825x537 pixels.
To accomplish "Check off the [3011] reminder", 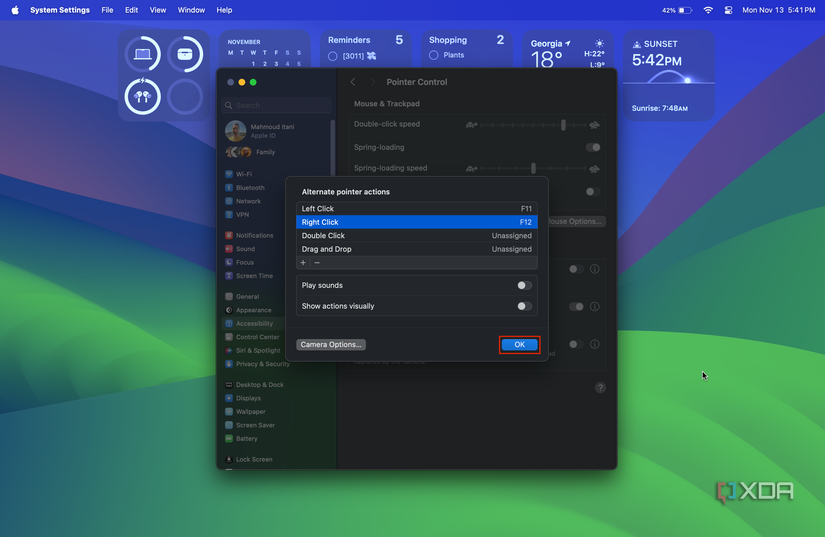I will (x=333, y=56).
